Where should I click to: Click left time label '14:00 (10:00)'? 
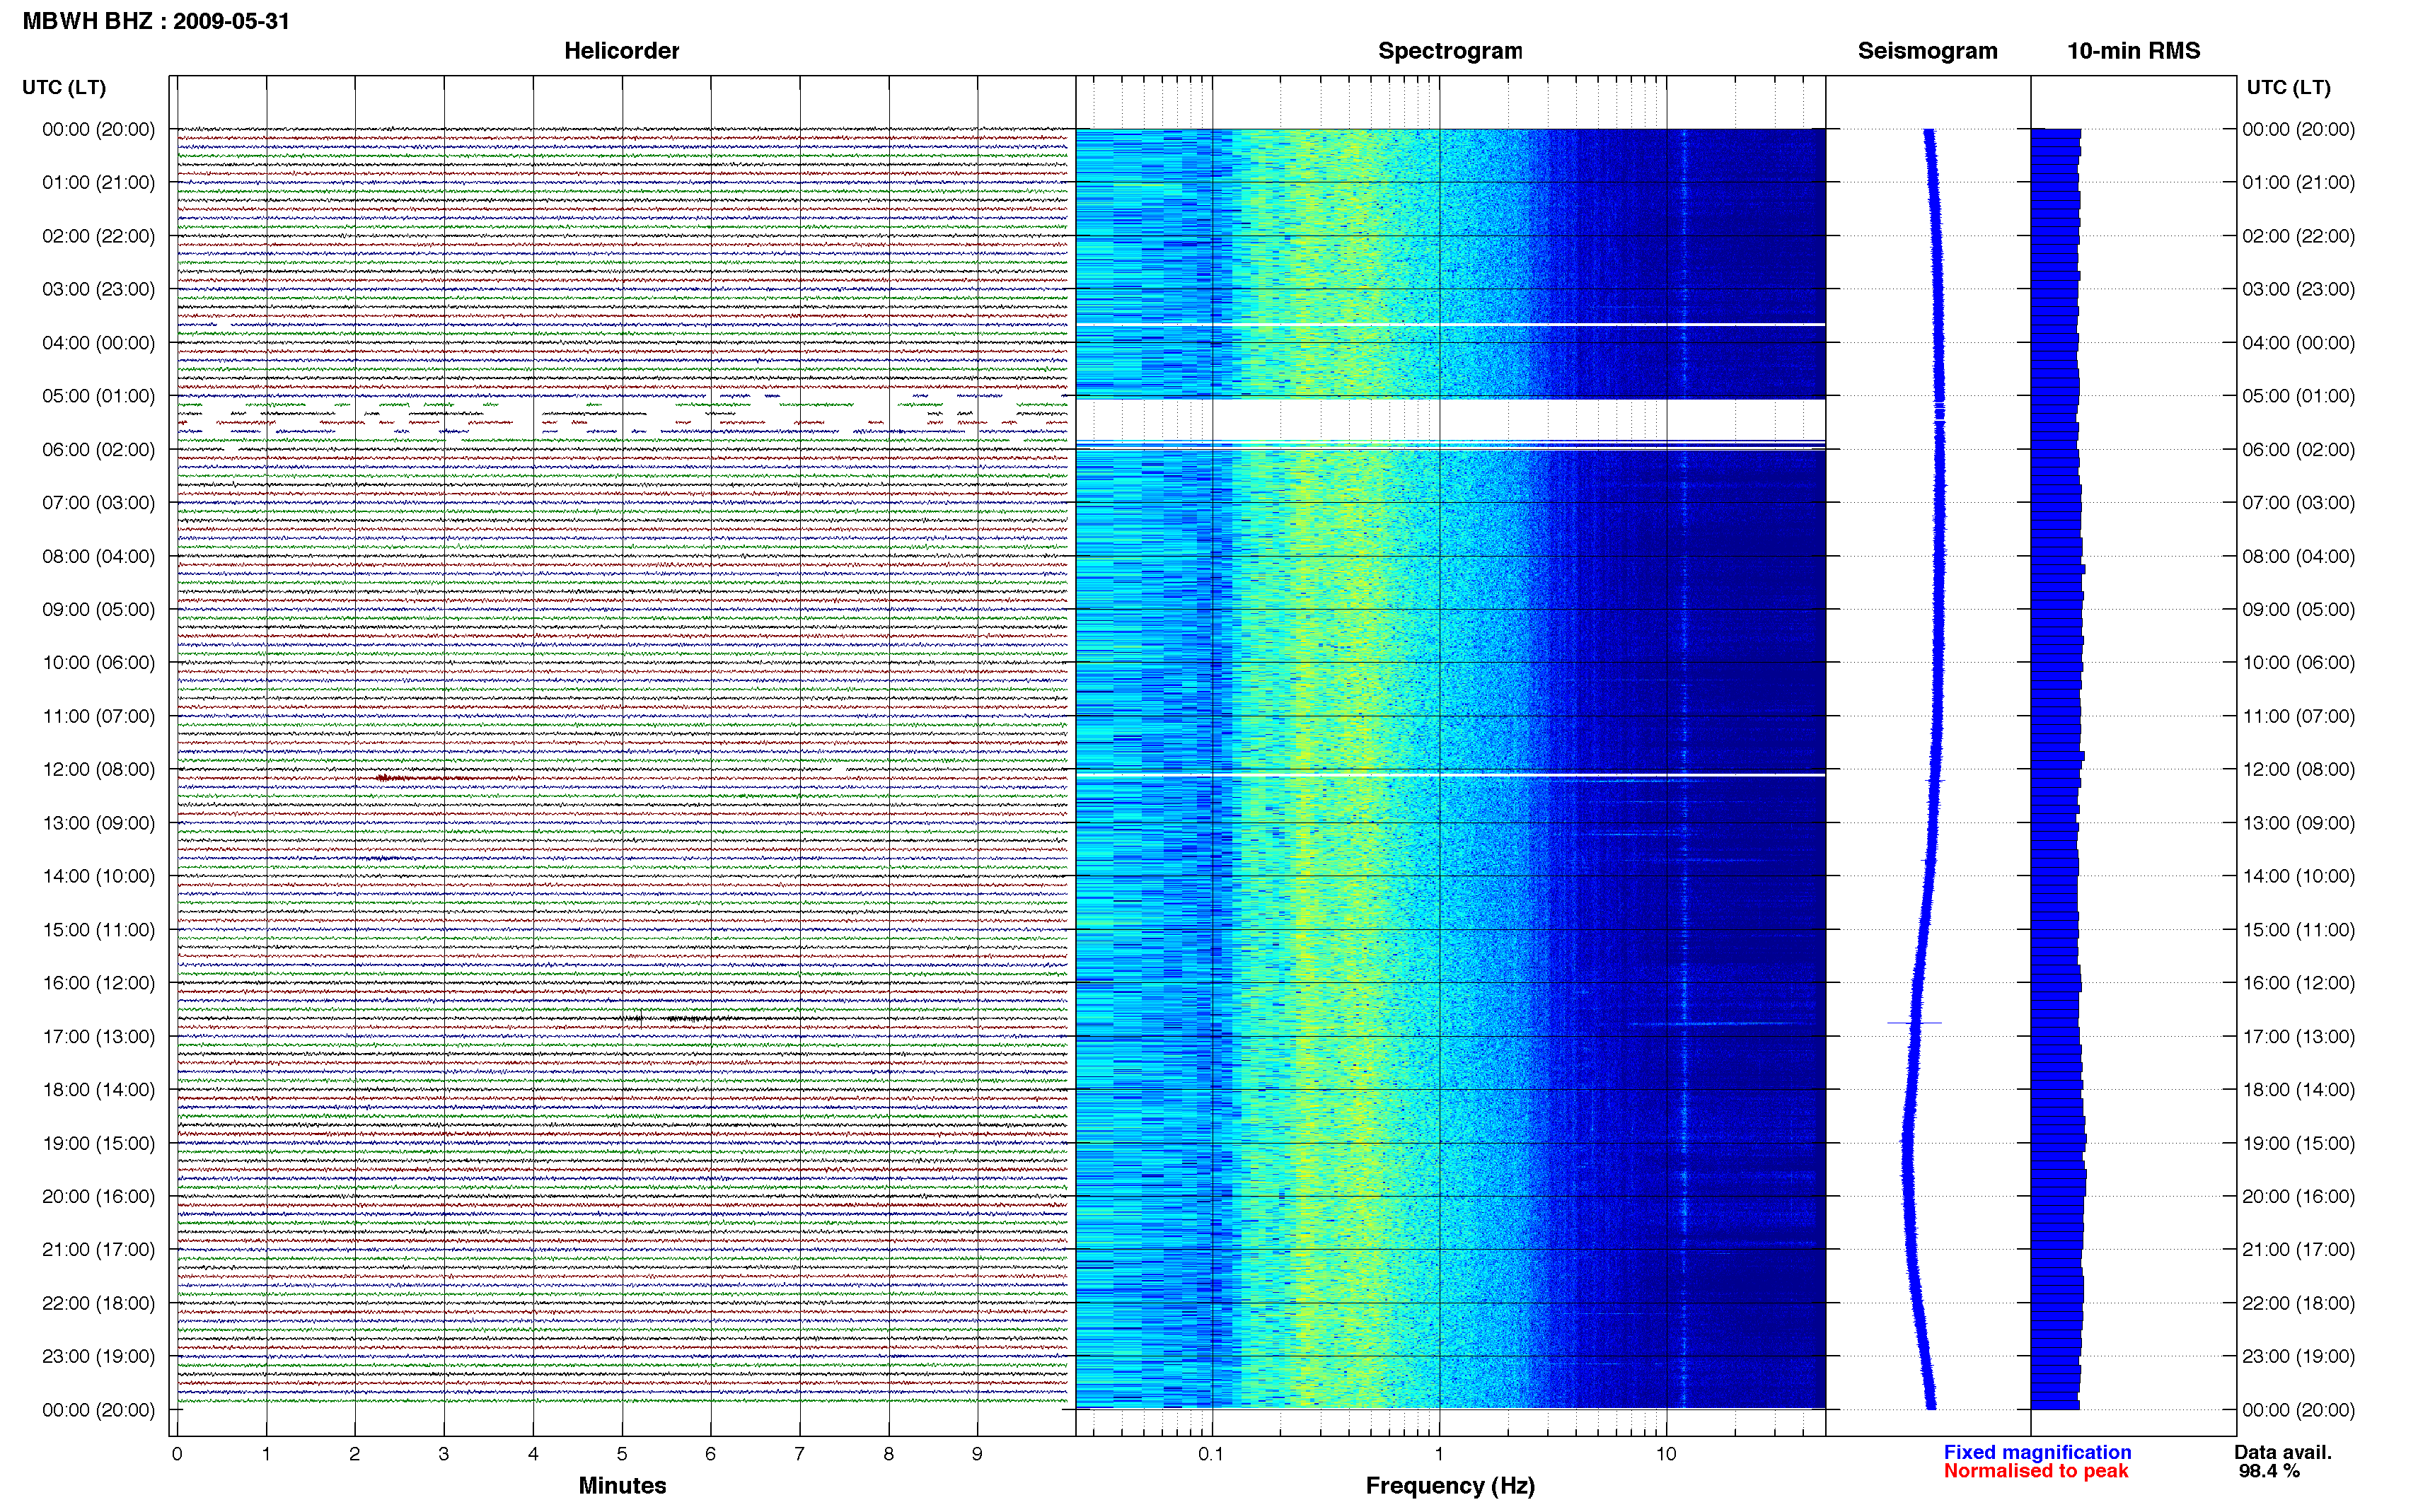(98, 876)
